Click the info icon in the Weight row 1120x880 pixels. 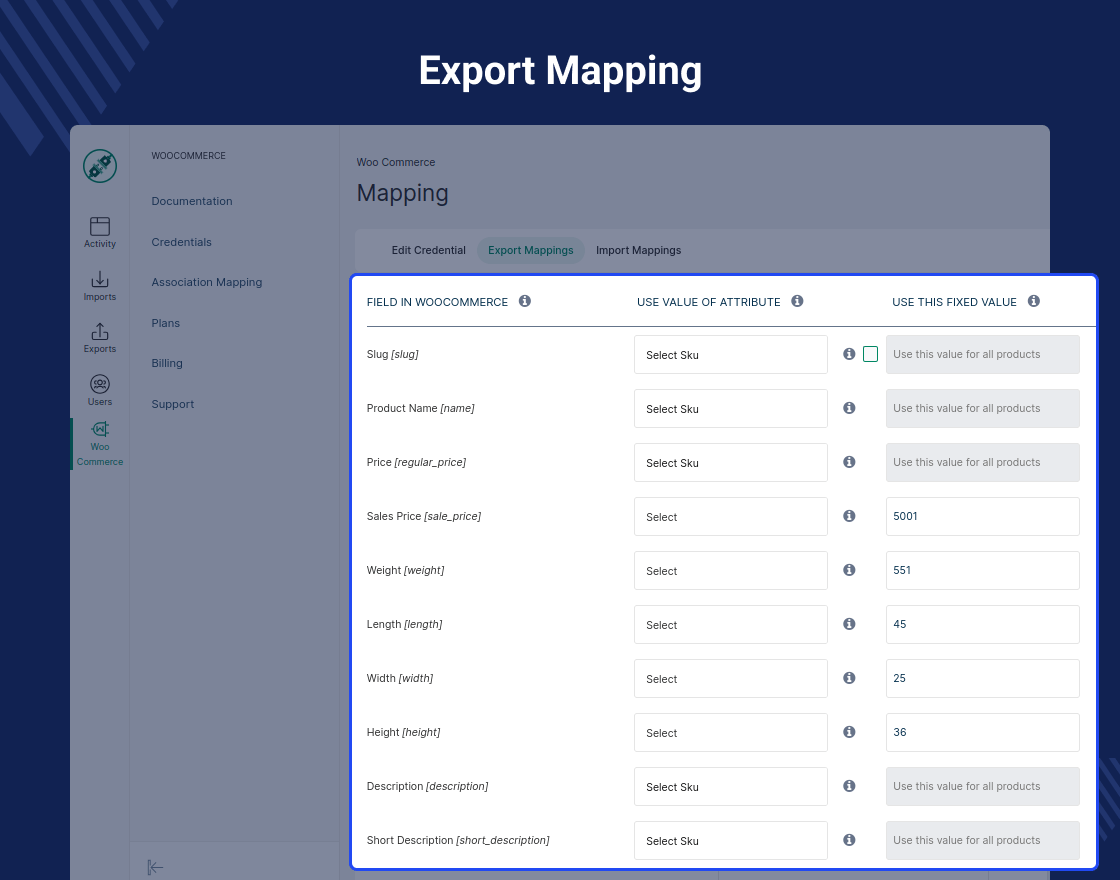pos(849,570)
